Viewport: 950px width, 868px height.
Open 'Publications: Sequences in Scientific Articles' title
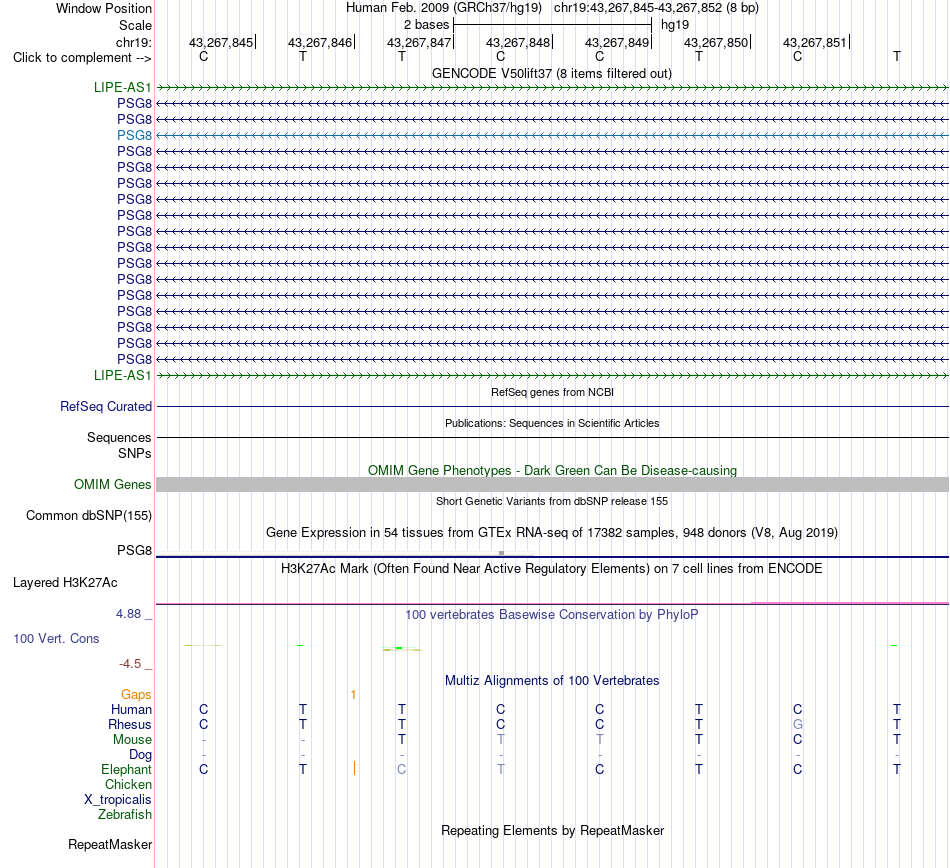(552, 423)
